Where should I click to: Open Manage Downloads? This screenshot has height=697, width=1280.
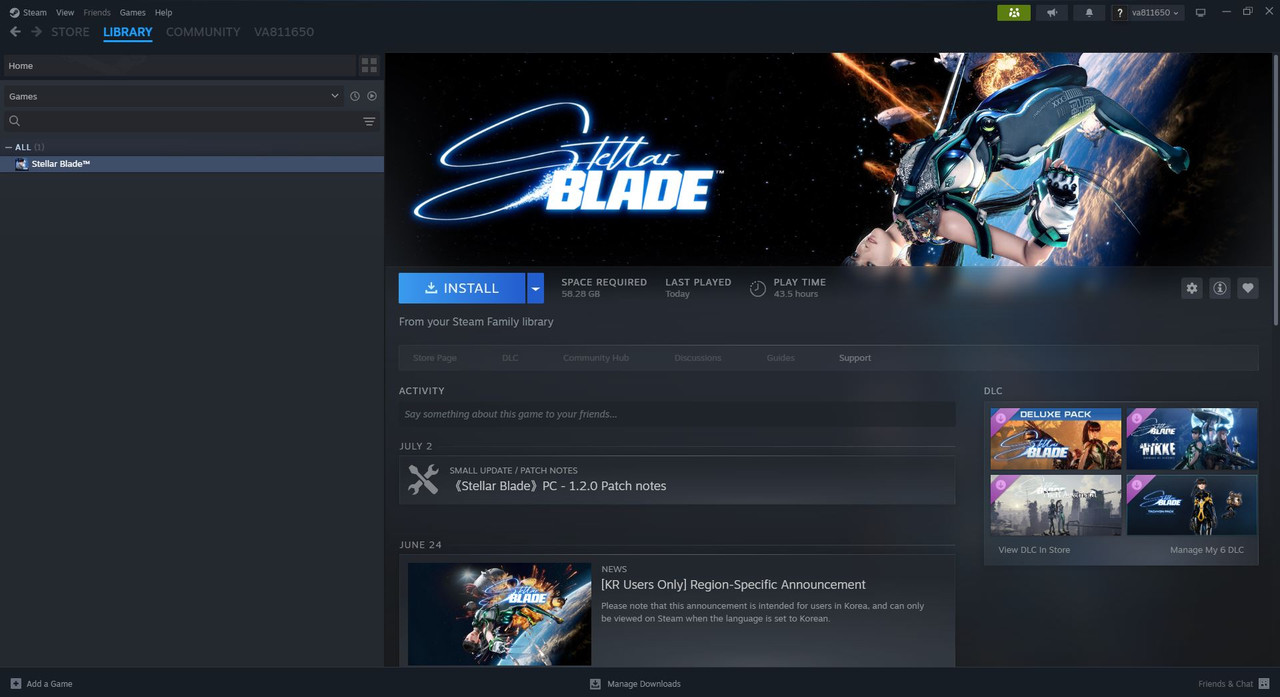click(x=635, y=684)
